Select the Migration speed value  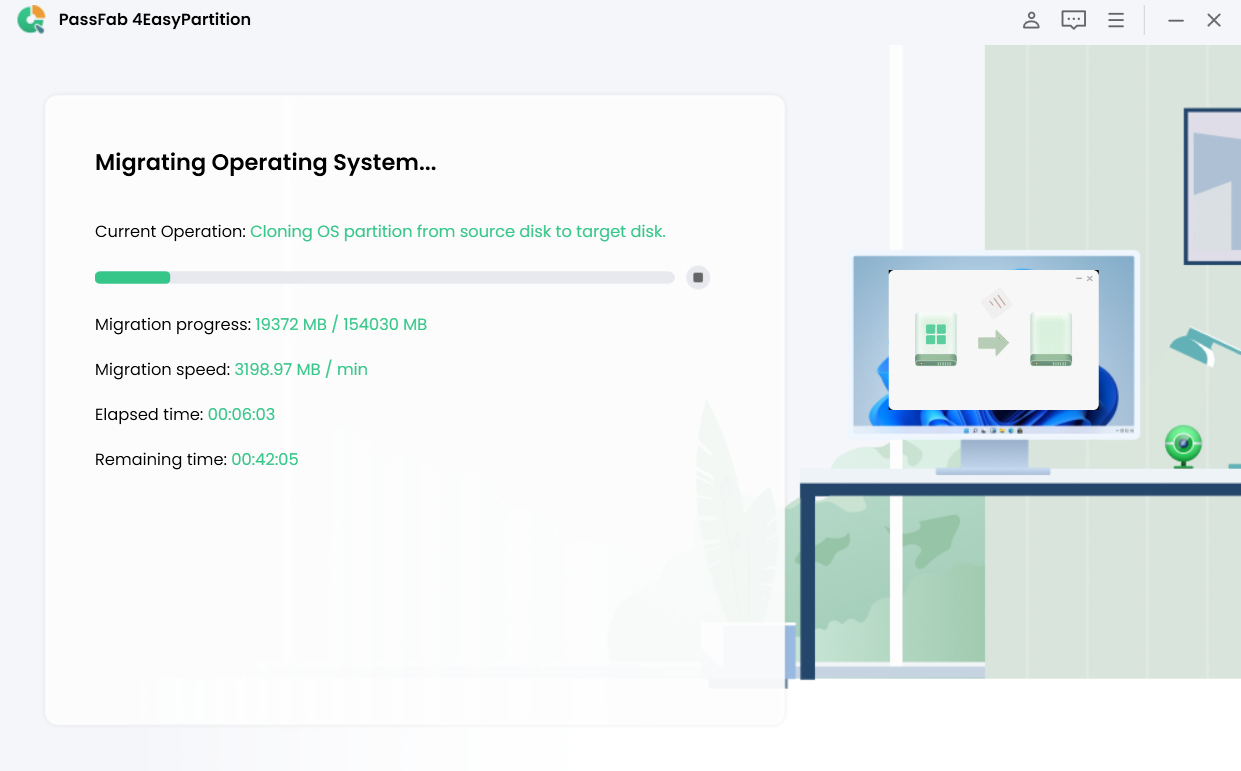[x=301, y=369]
